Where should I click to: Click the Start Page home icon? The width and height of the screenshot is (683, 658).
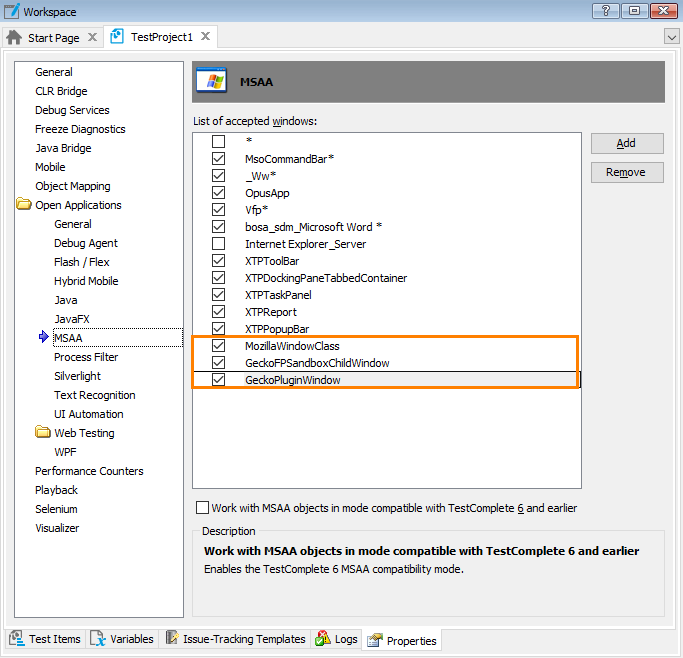[14, 37]
